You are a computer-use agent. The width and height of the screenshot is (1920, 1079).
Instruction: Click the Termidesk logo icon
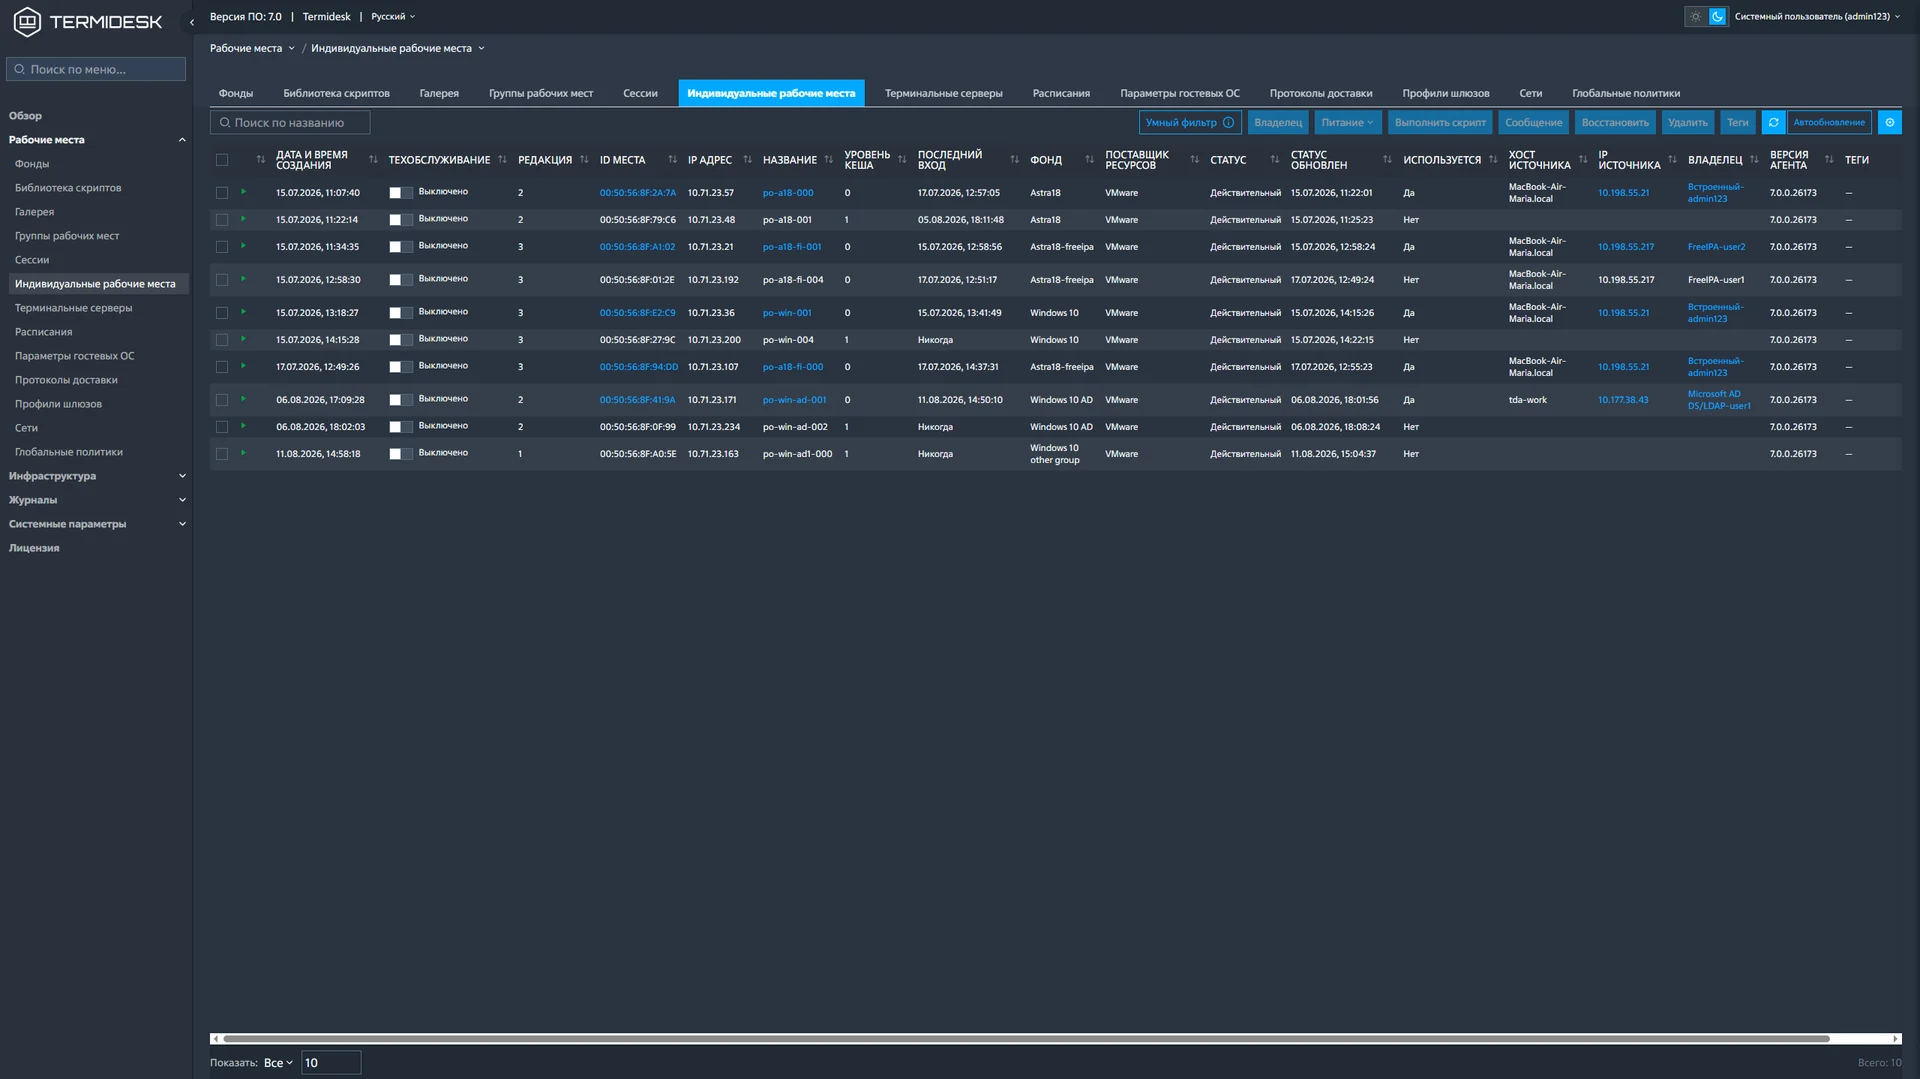(27, 21)
